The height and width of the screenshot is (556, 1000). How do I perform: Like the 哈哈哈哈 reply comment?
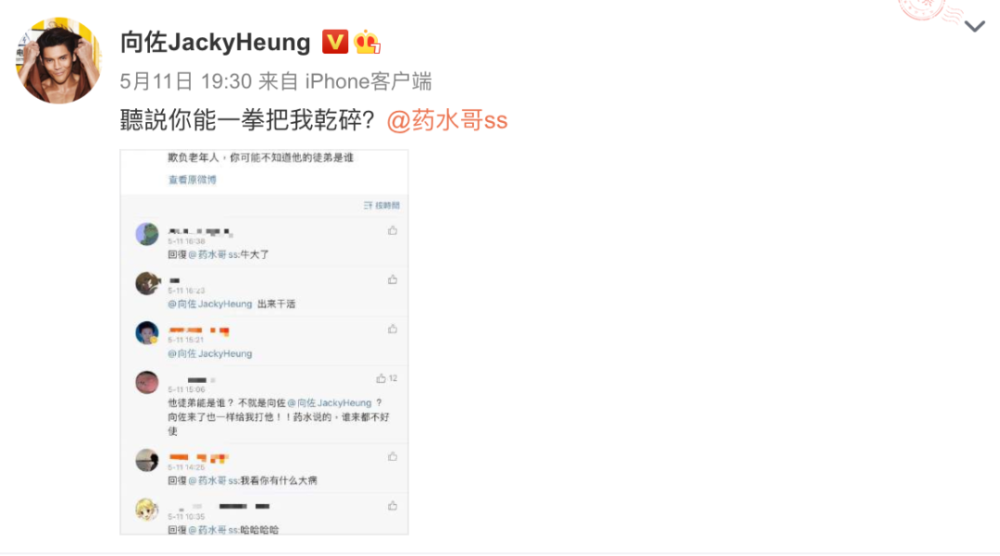point(392,506)
